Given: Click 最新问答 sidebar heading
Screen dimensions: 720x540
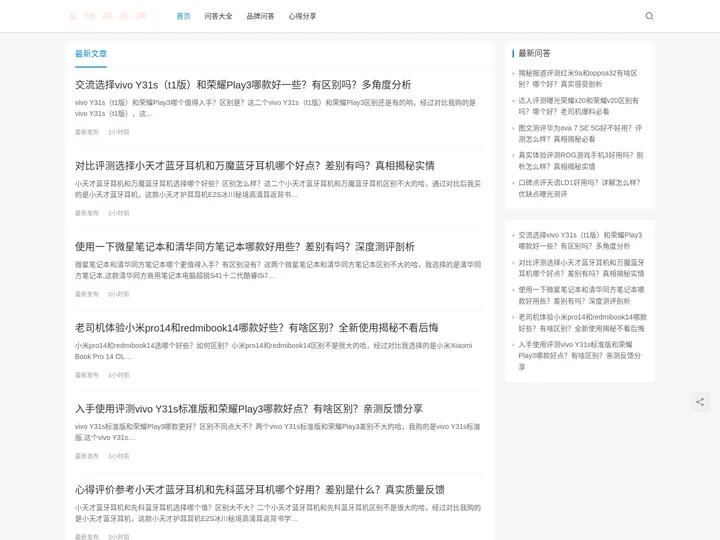Looking at the screenshot, I should [x=534, y=53].
